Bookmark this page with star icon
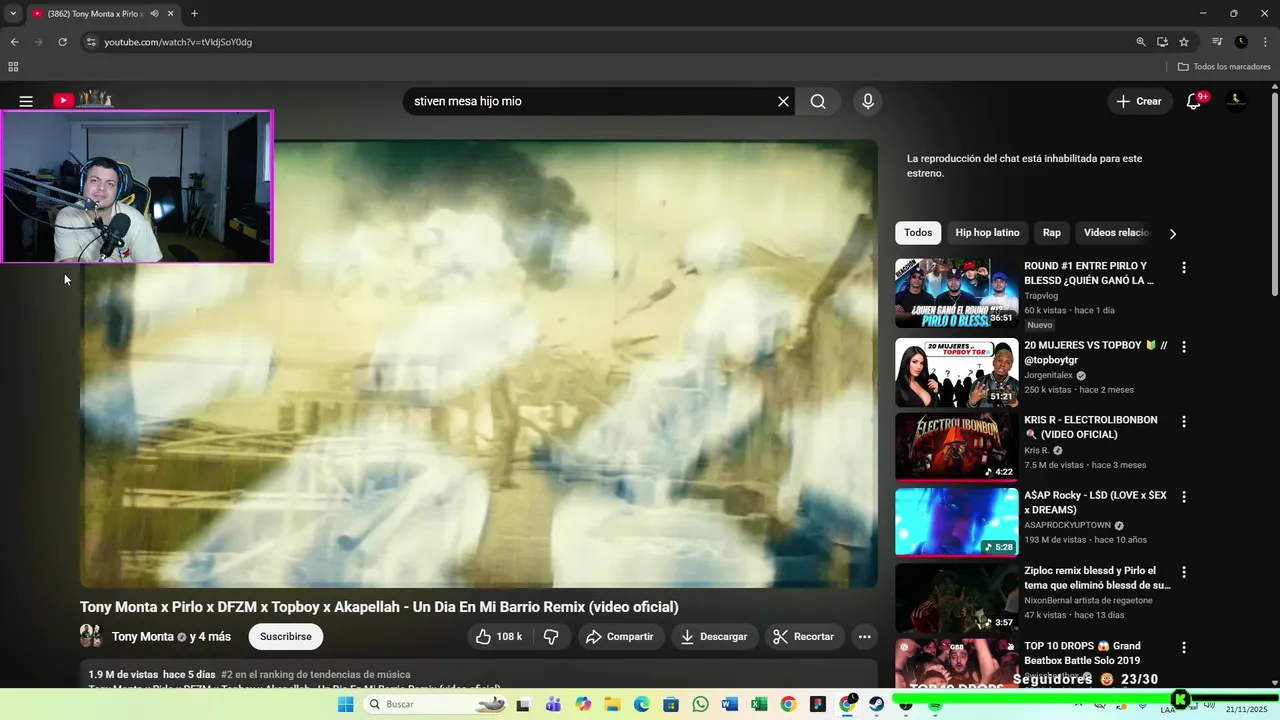Image resolution: width=1280 pixels, height=720 pixels. coord(1184,42)
